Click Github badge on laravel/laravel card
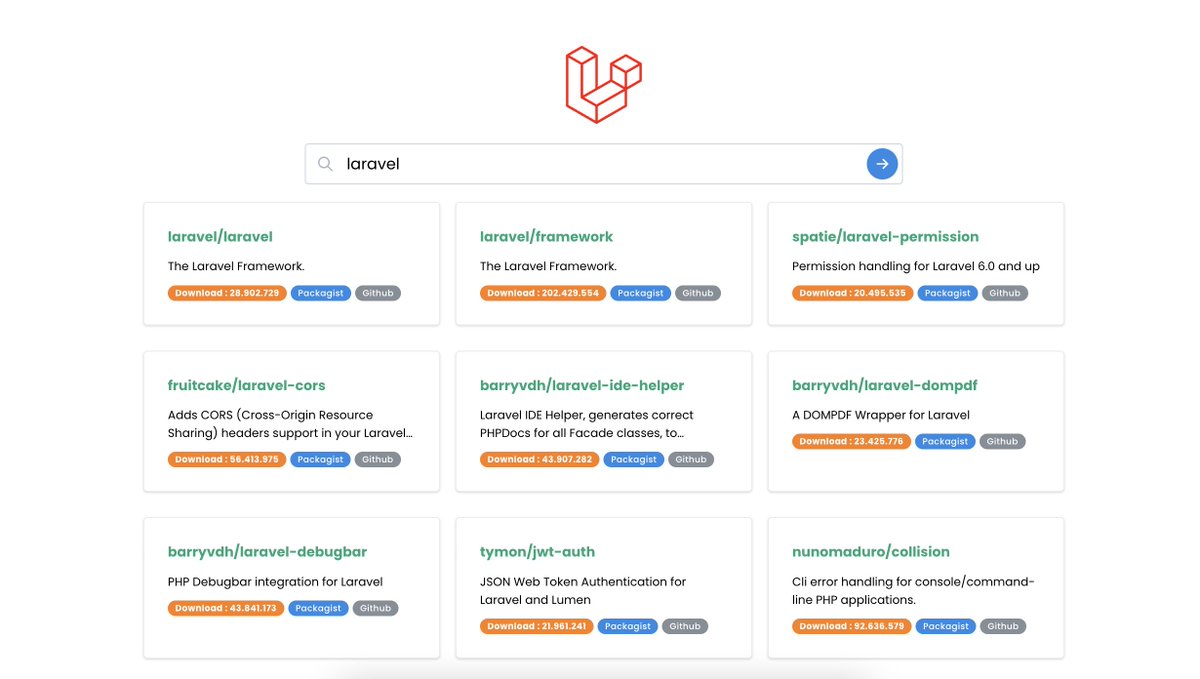 tap(378, 293)
